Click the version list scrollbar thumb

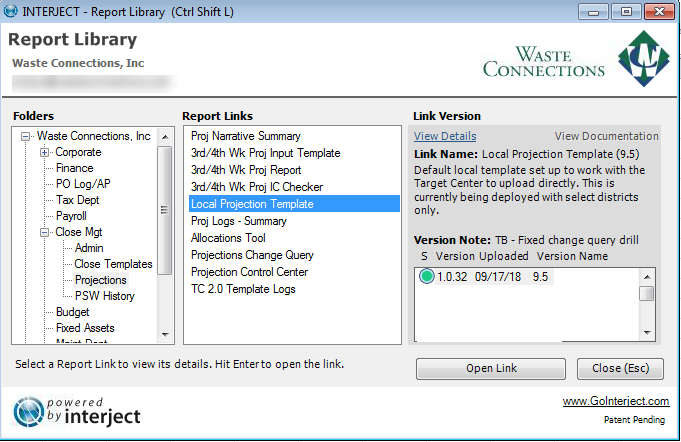coord(647,294)
